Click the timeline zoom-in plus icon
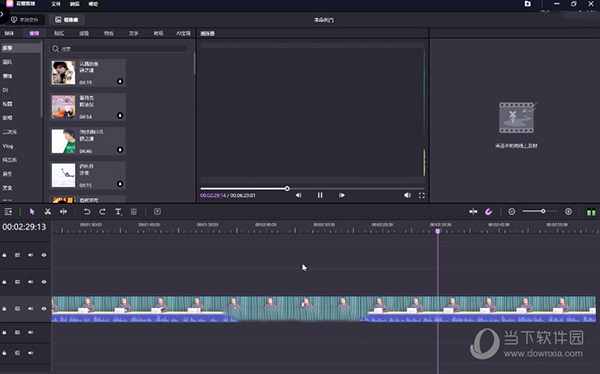 568,212
